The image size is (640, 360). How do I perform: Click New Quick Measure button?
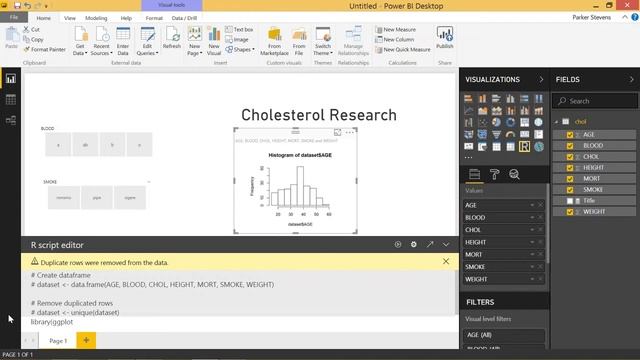click(403, 49)
